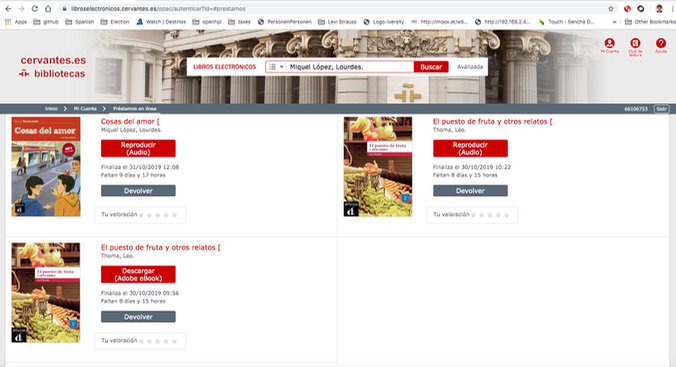Viewport: 676px width, 367px height.
Task: Open the Spanish bookmarks folder
Action: tap(80, 22)
